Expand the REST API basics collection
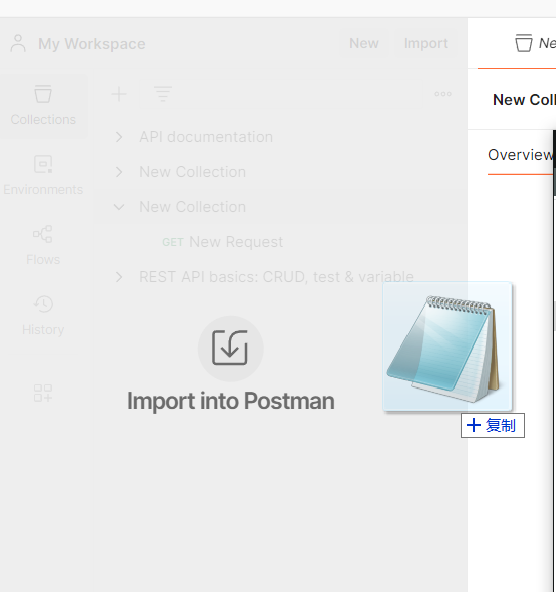This screenshot has height=592, width=556. [x=119, y=277]
